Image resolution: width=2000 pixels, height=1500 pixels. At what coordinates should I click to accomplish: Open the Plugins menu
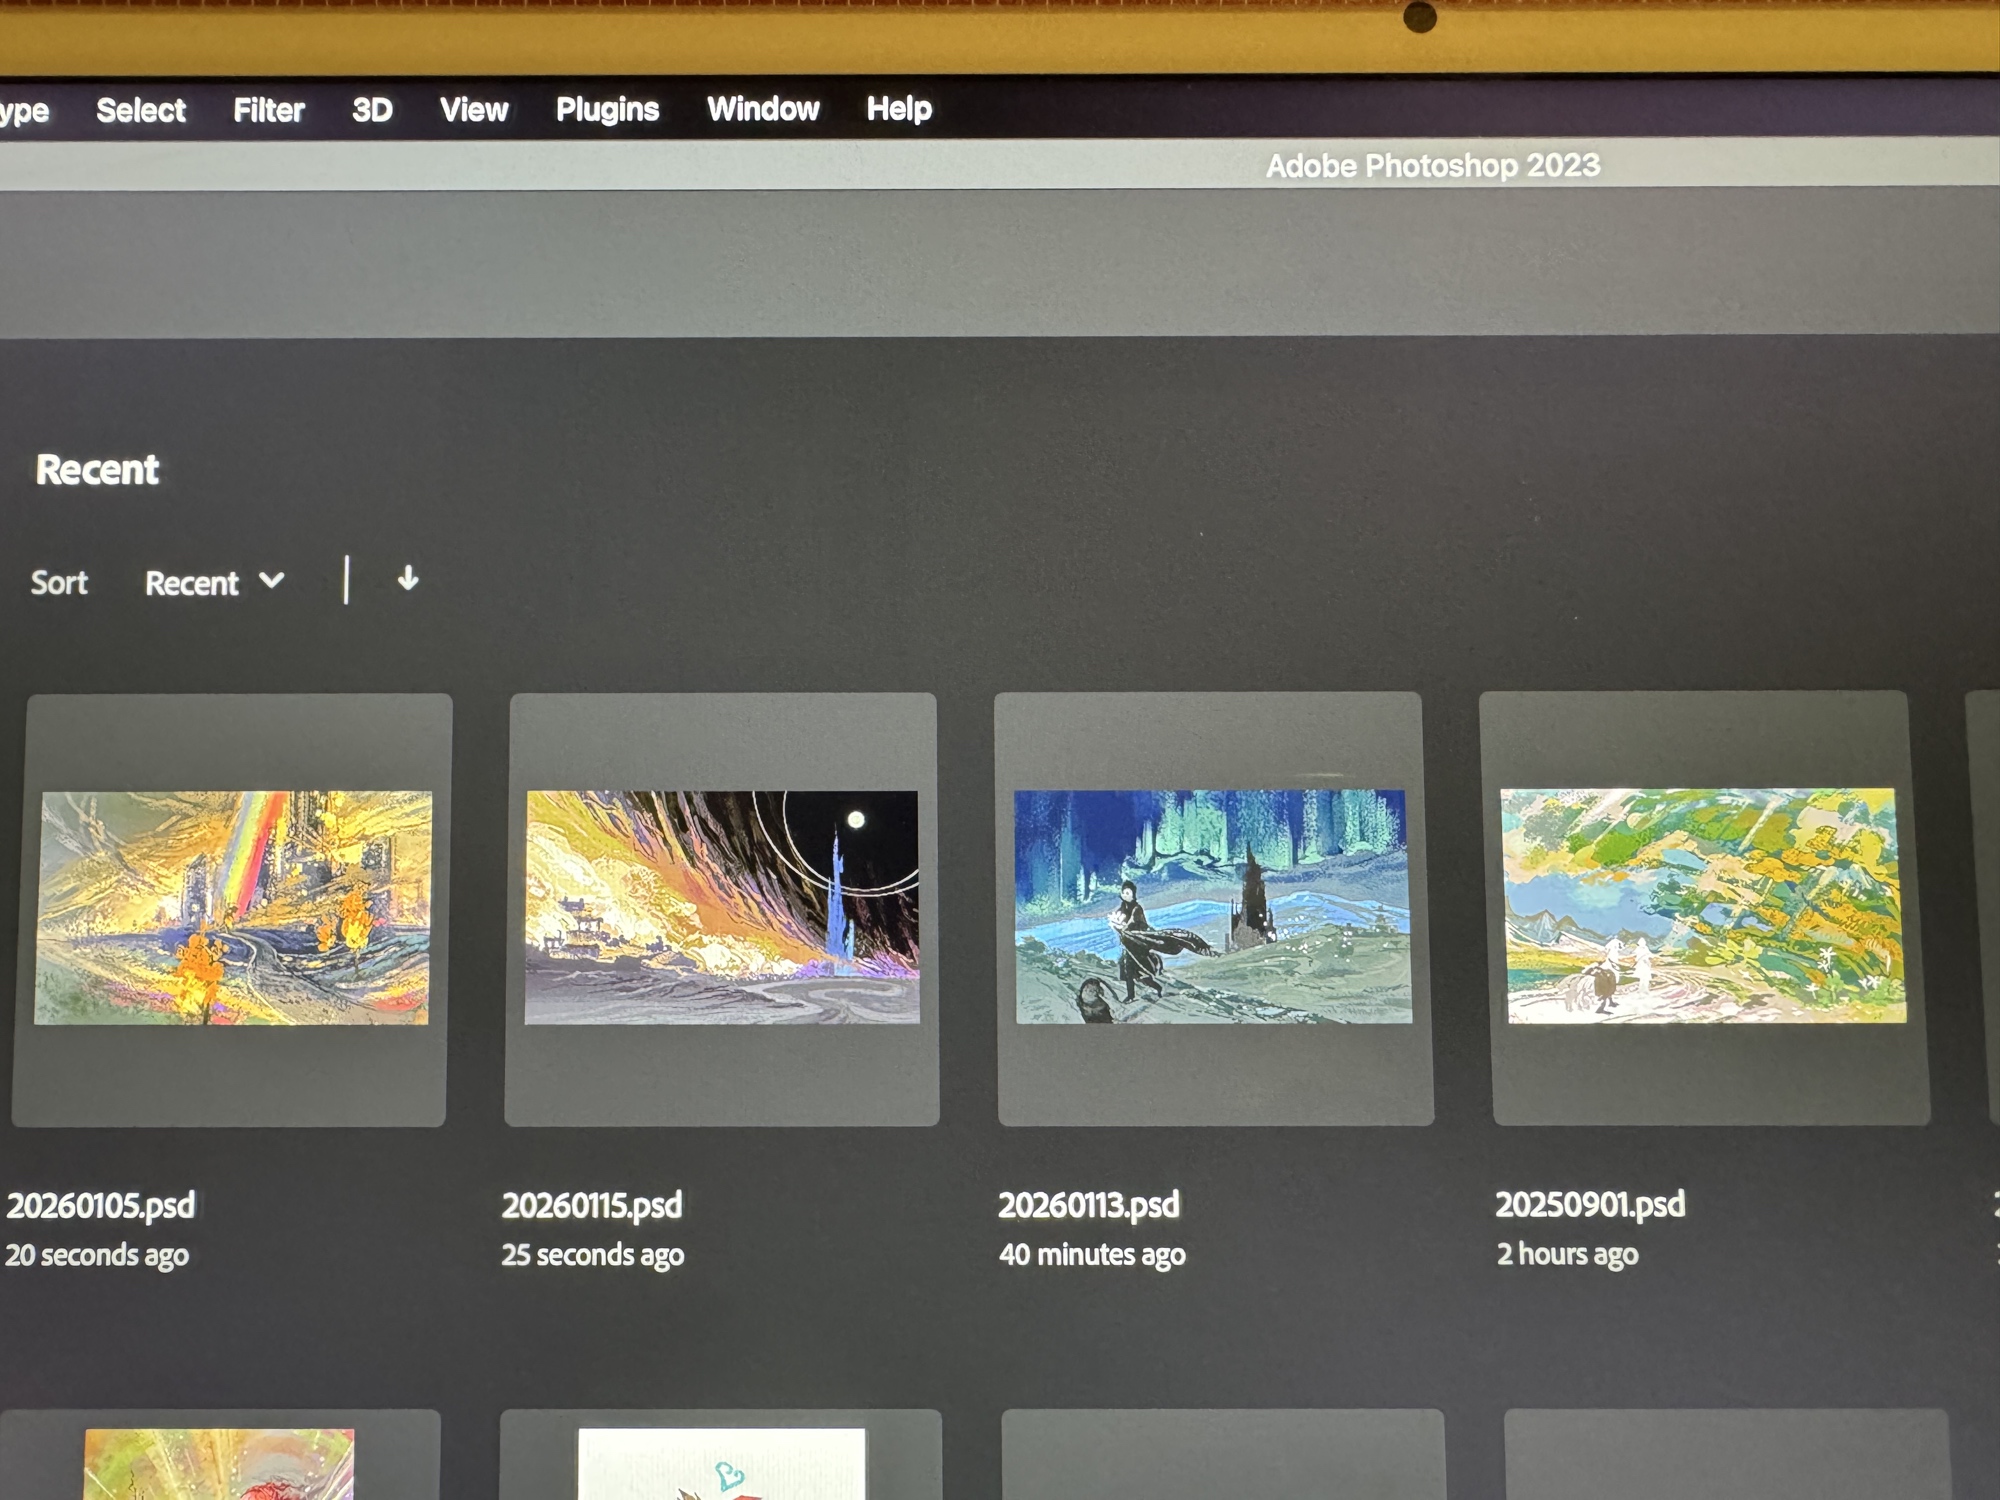607,109
